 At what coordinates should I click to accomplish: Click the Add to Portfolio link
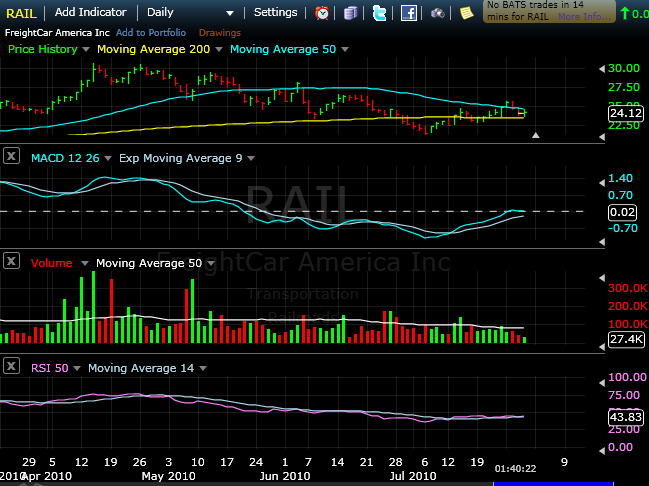coord(149,33)
